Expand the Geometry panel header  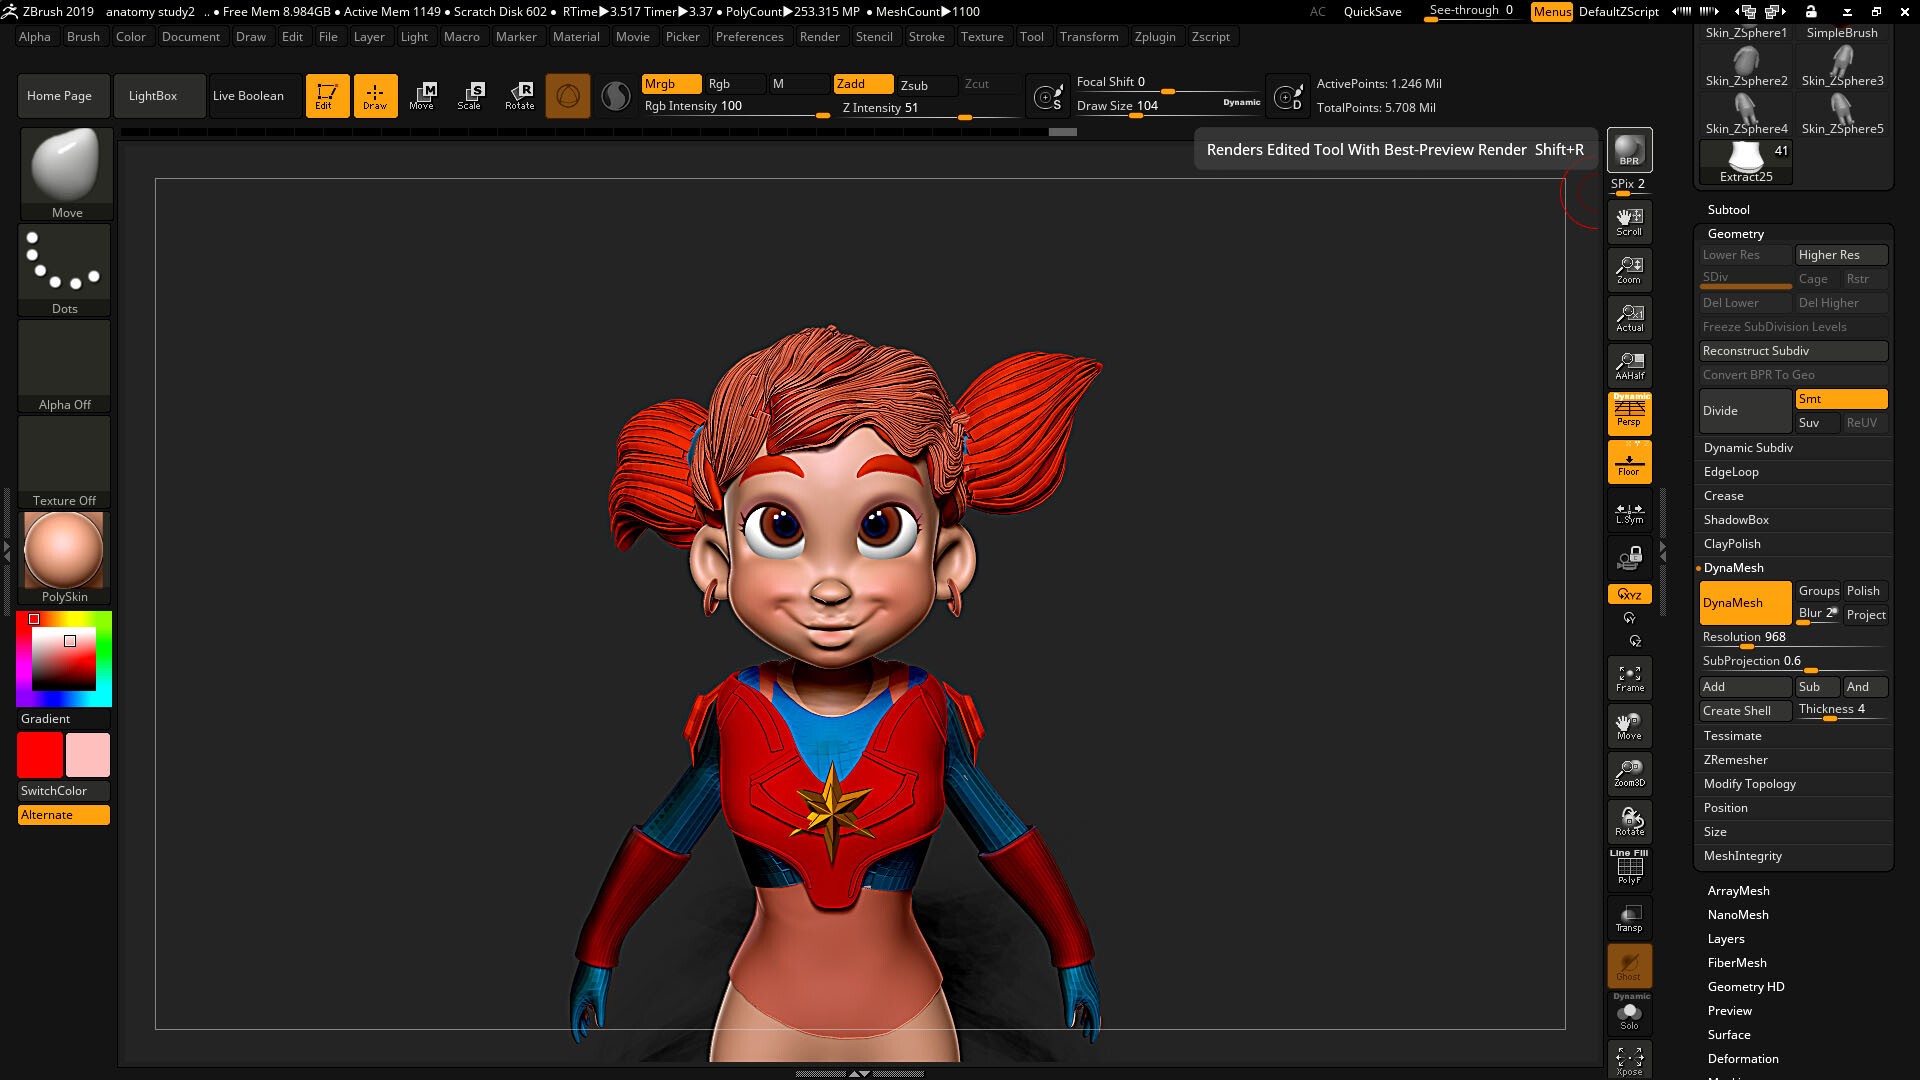[1735, 233]
